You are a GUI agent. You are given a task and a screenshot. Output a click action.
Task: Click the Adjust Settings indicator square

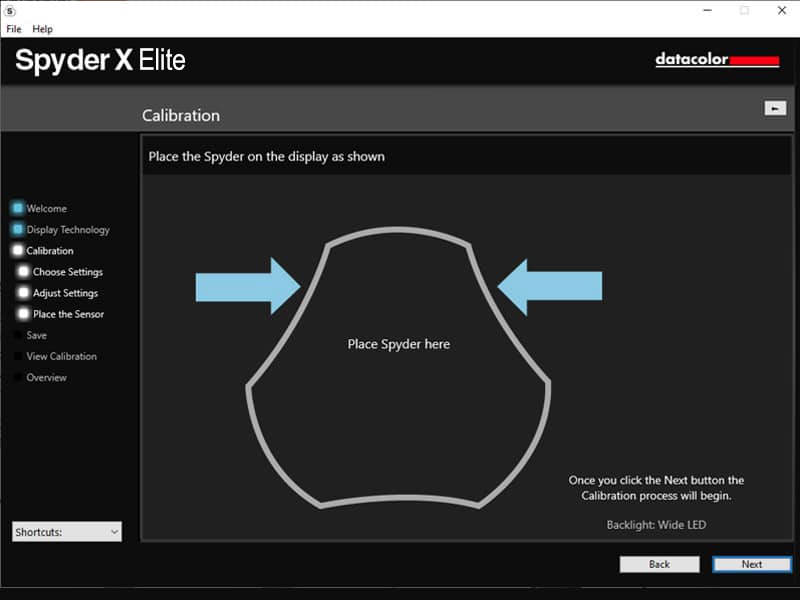coord(23,292)
